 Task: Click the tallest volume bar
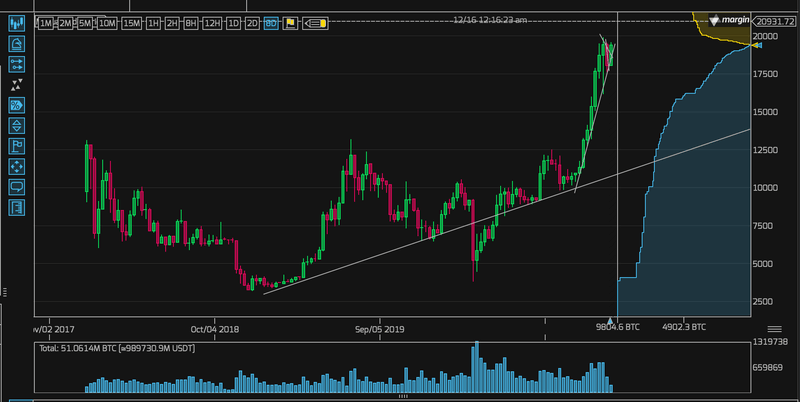coord(477,367)
